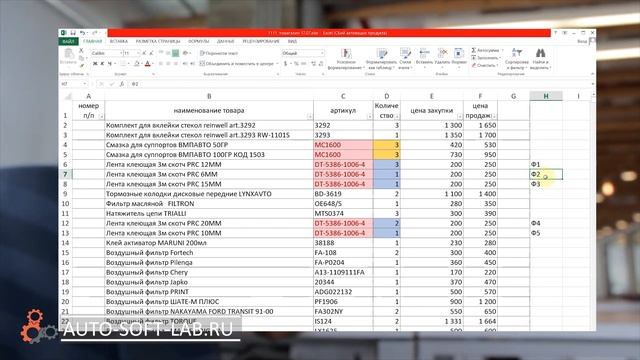Toggle Italic (К) formatting
640x360 pixels.
point(102,64)
